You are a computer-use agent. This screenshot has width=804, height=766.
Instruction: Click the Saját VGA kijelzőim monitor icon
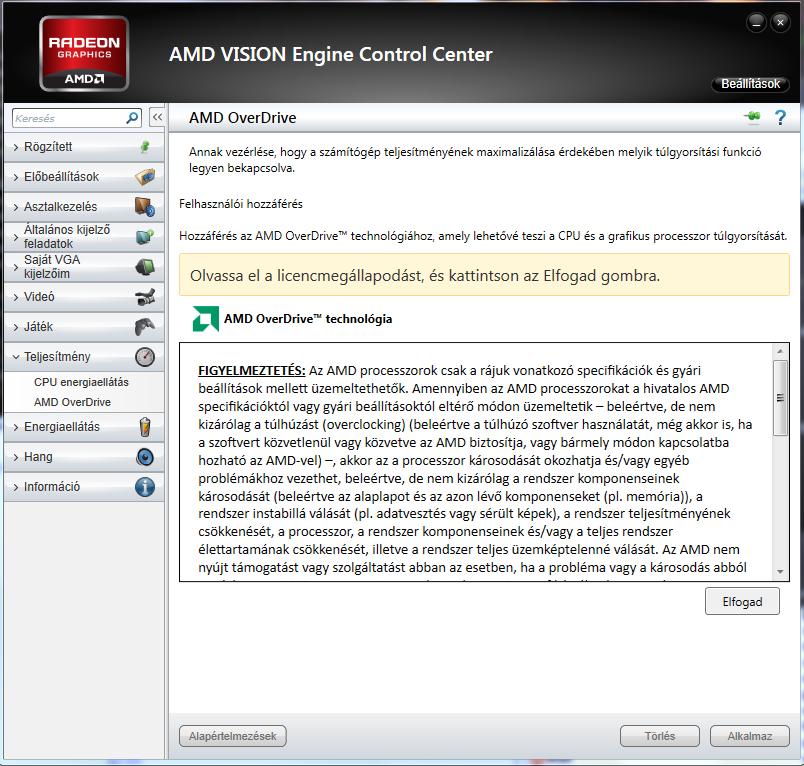pyautogui.click(x=145, y=267)
